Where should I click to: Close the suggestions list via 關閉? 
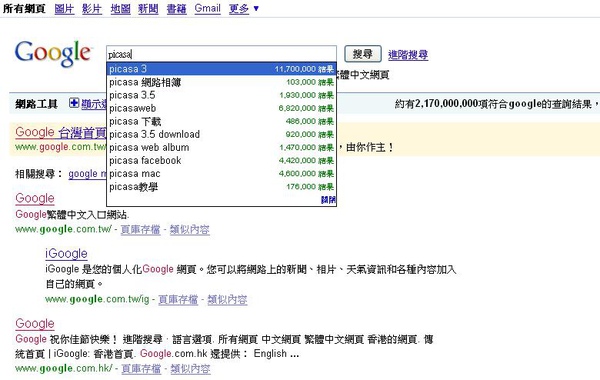click(328, 200)
